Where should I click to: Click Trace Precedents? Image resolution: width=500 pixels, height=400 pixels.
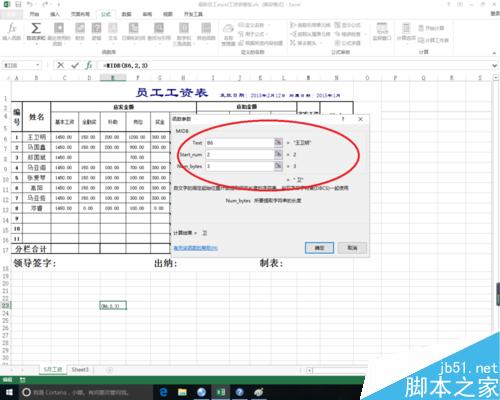310,25
